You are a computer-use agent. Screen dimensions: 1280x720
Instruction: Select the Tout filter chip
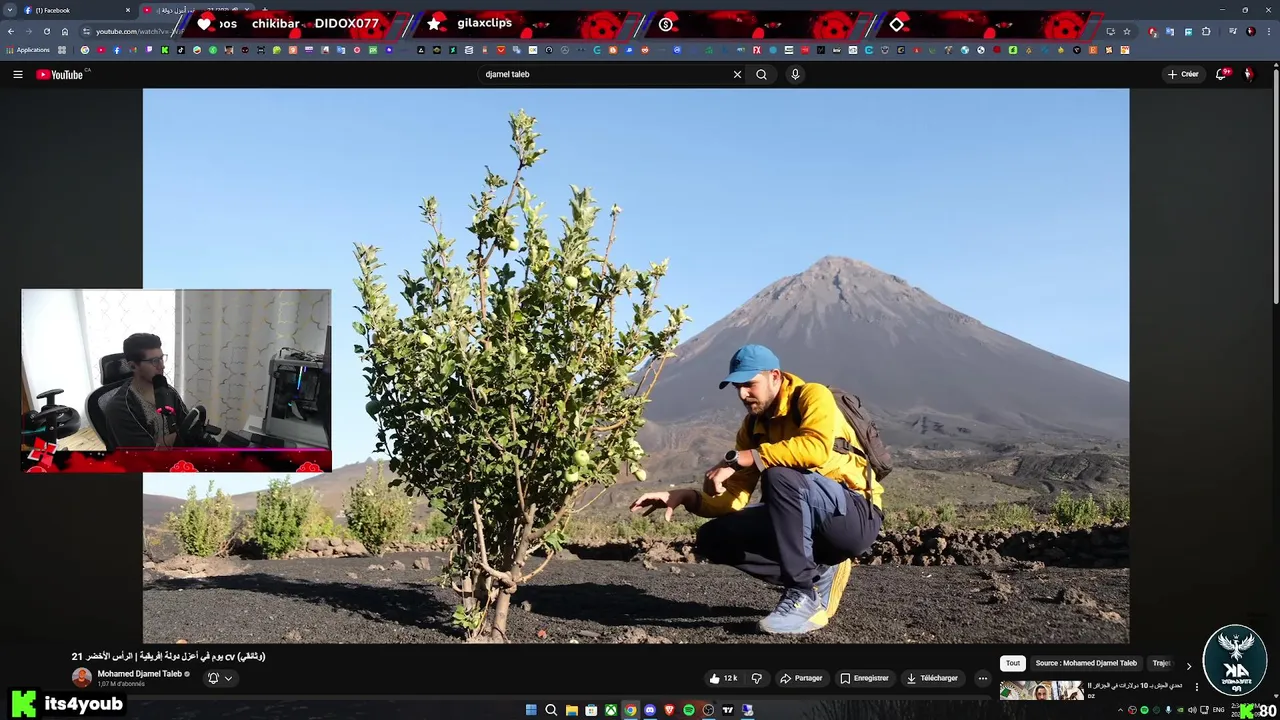point(1013,663)
